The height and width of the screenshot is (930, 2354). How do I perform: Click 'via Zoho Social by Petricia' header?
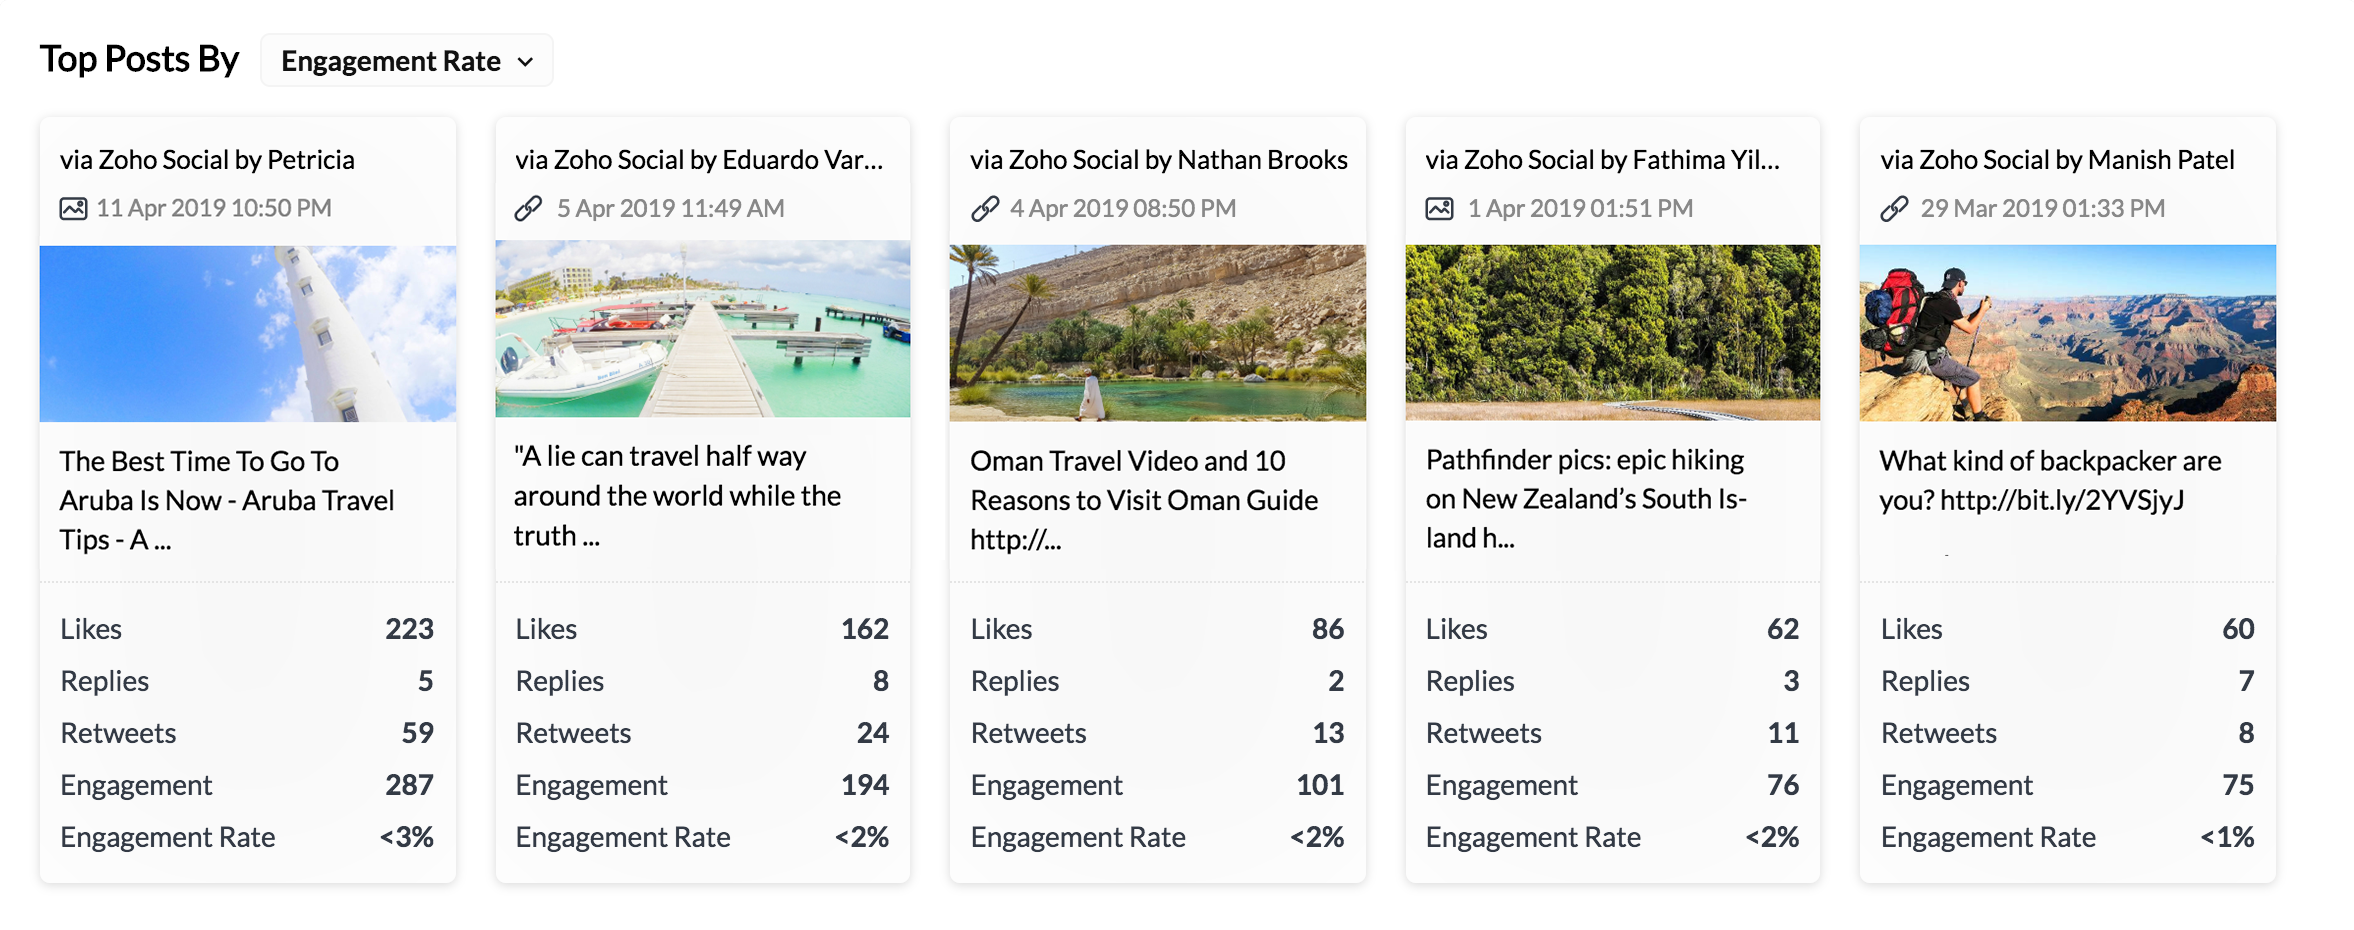pyautogui.click(x=207, y=160)
